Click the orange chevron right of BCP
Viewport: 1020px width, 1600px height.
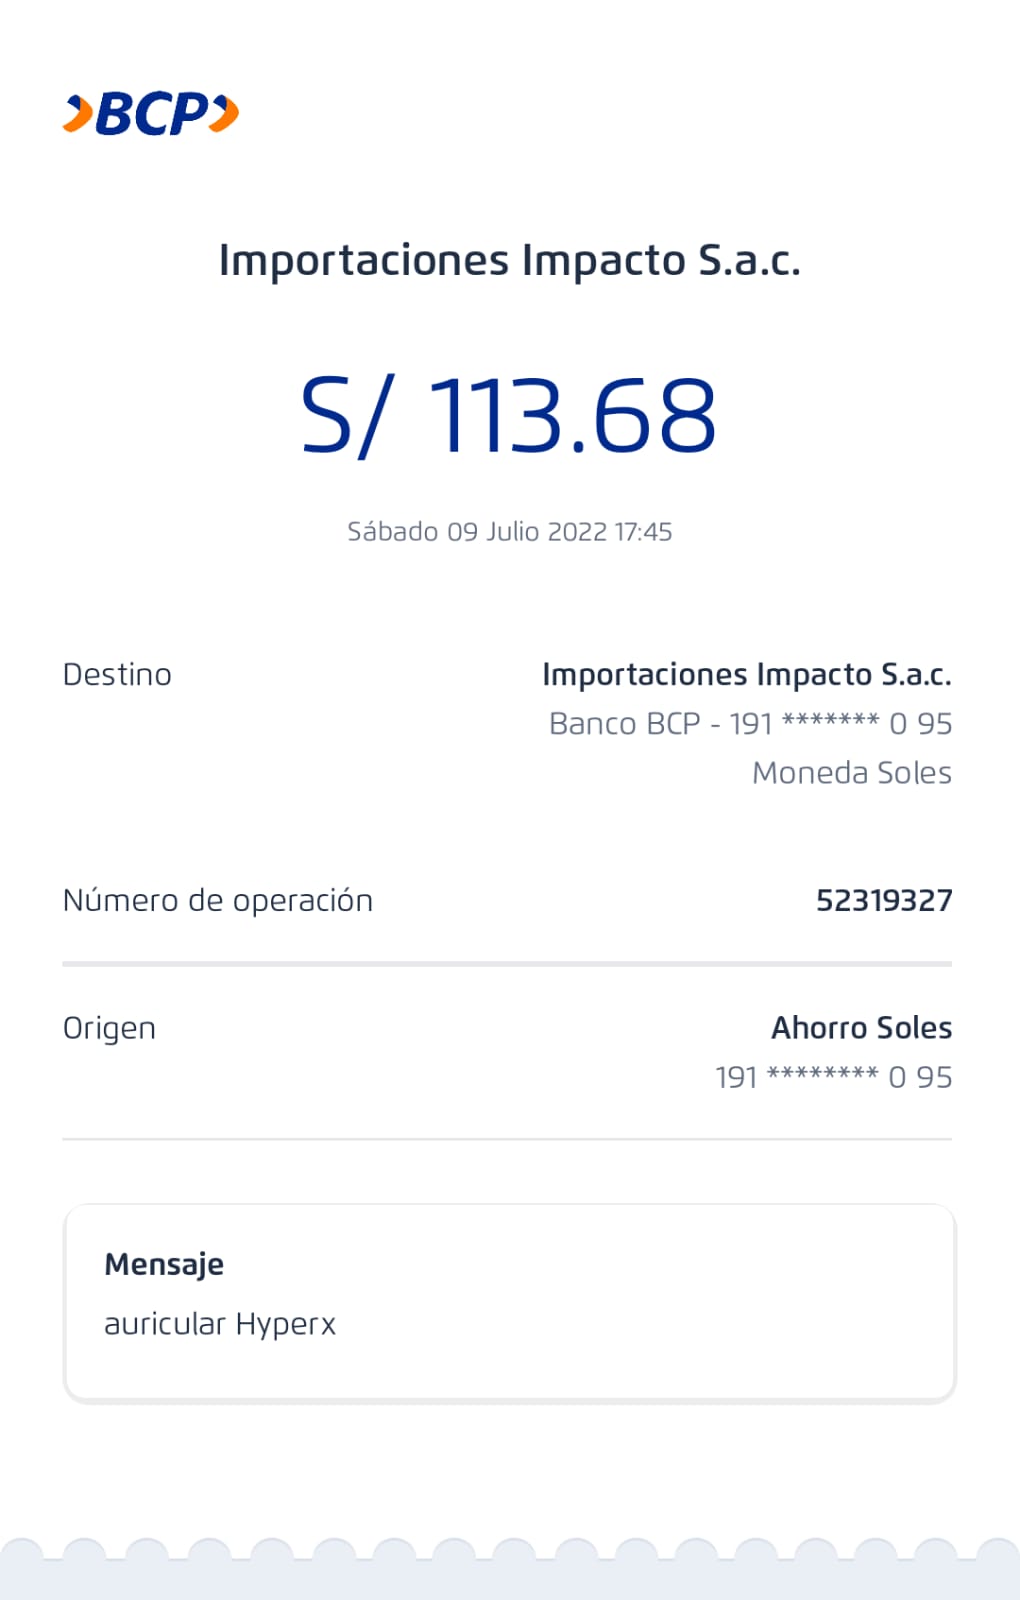coord(226,113)
